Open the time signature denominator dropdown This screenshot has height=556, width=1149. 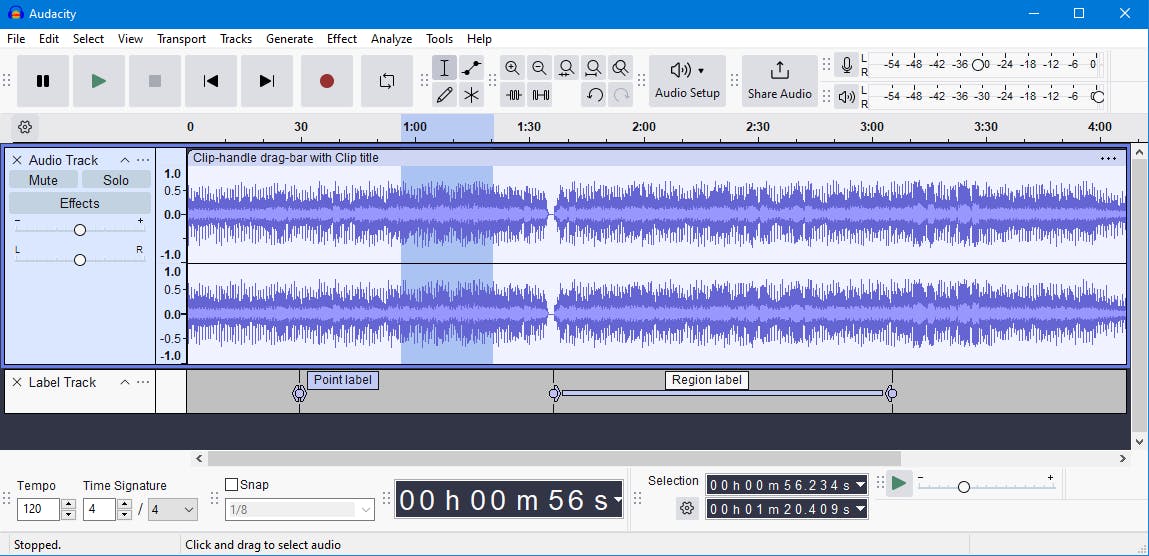pos(172,510)
